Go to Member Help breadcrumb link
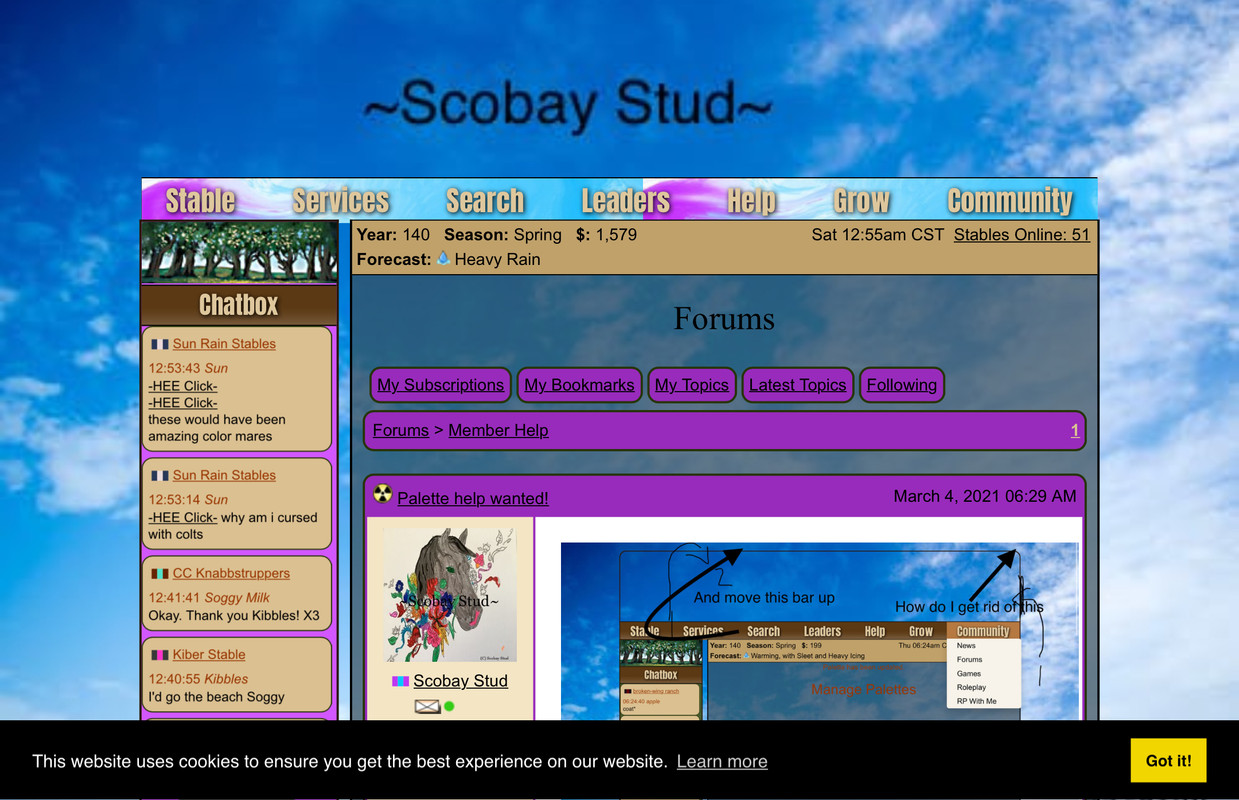This screenshot has height=800, width=1239. tap(498, 431)
